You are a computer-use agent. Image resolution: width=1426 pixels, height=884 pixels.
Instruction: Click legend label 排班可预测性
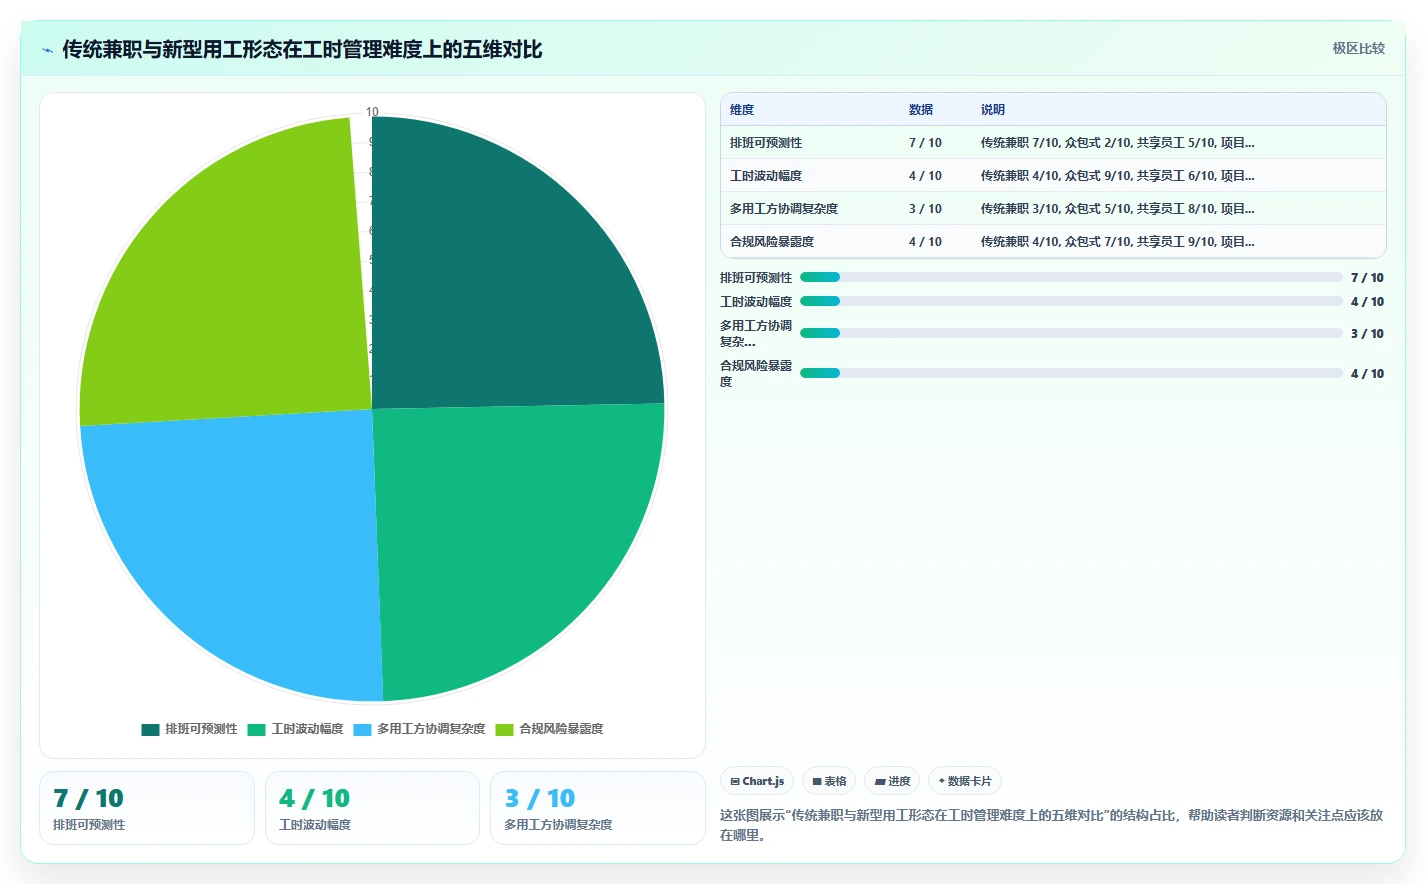coord(201,729)
